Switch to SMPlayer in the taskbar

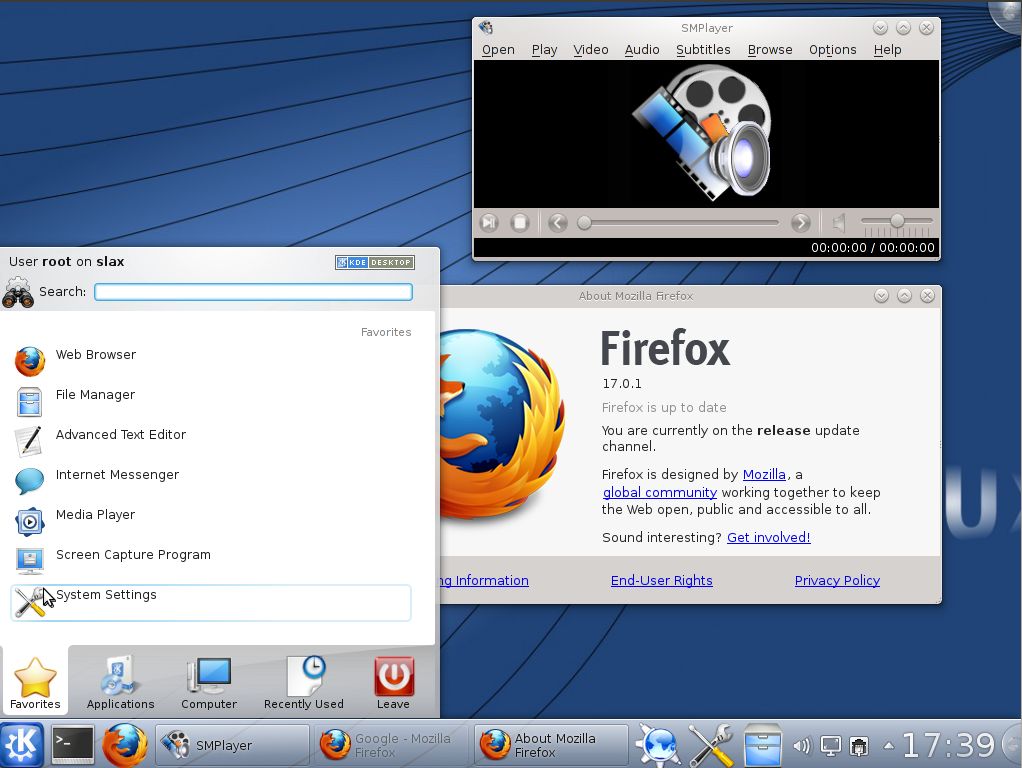[232, 745]
